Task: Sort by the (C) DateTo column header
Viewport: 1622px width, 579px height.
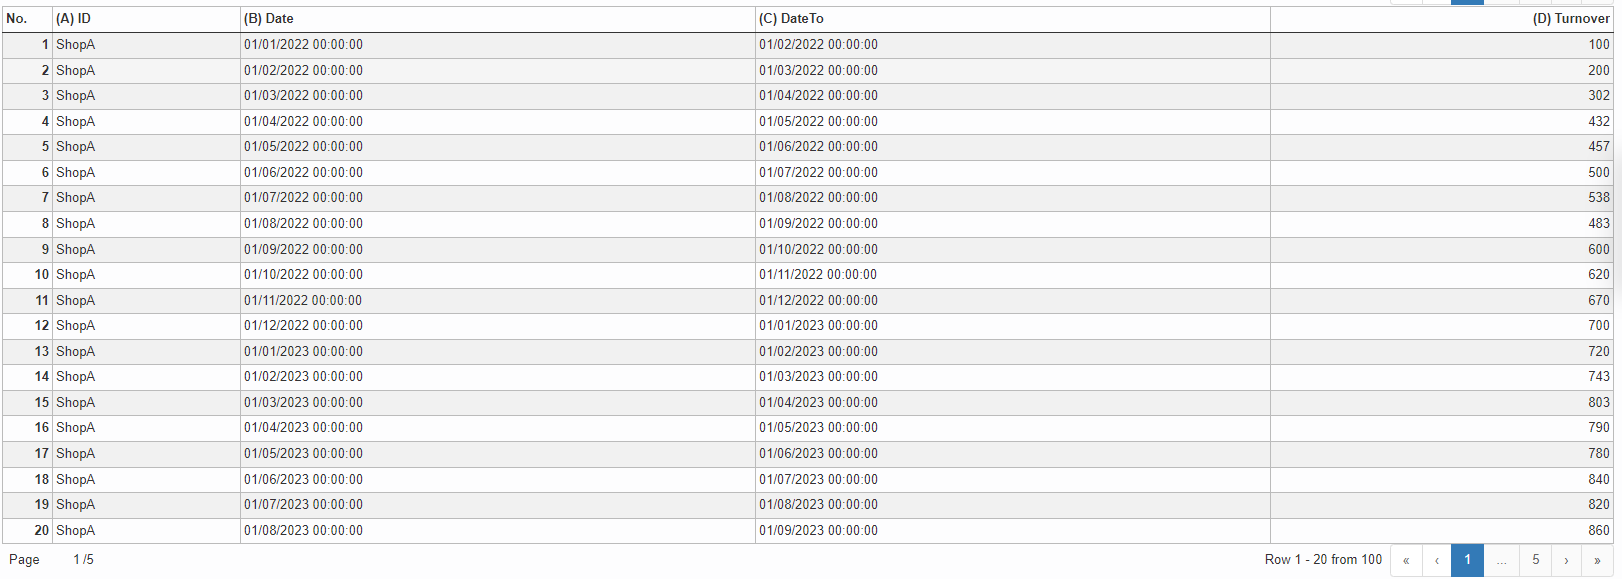Action: click(1012, 19)
